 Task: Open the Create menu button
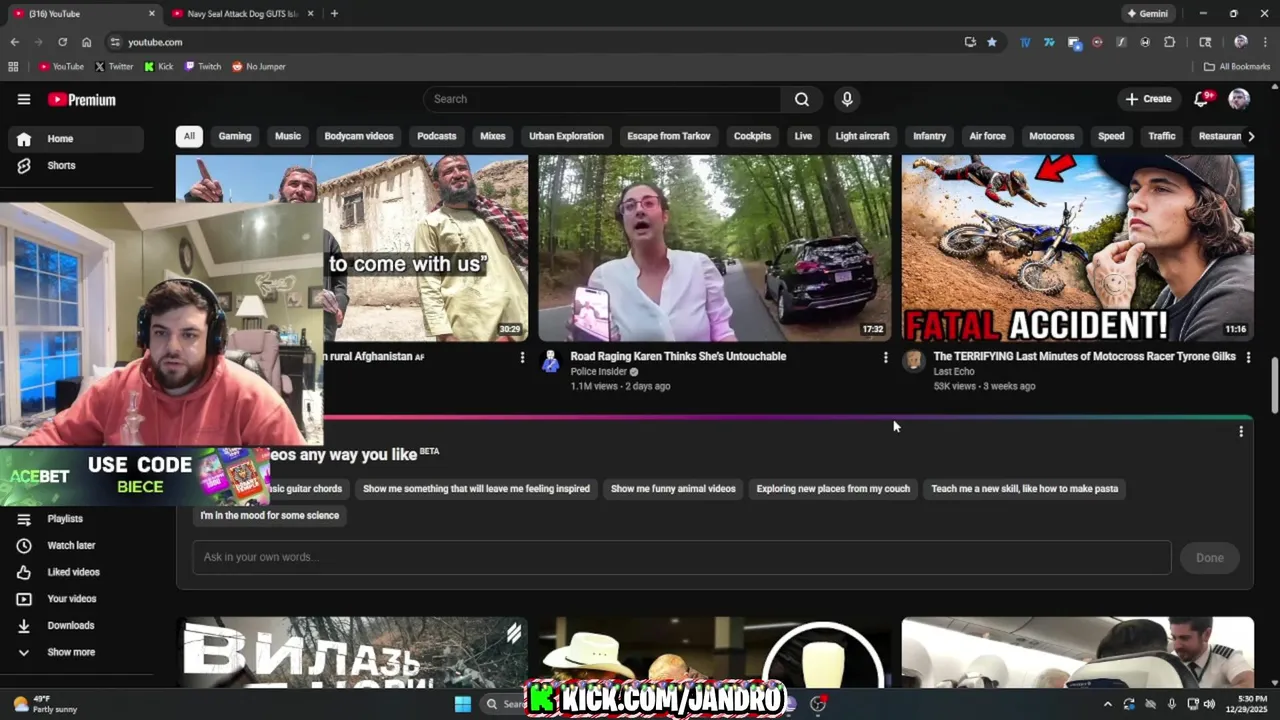pyautogui.click(x=1148, y=99)
